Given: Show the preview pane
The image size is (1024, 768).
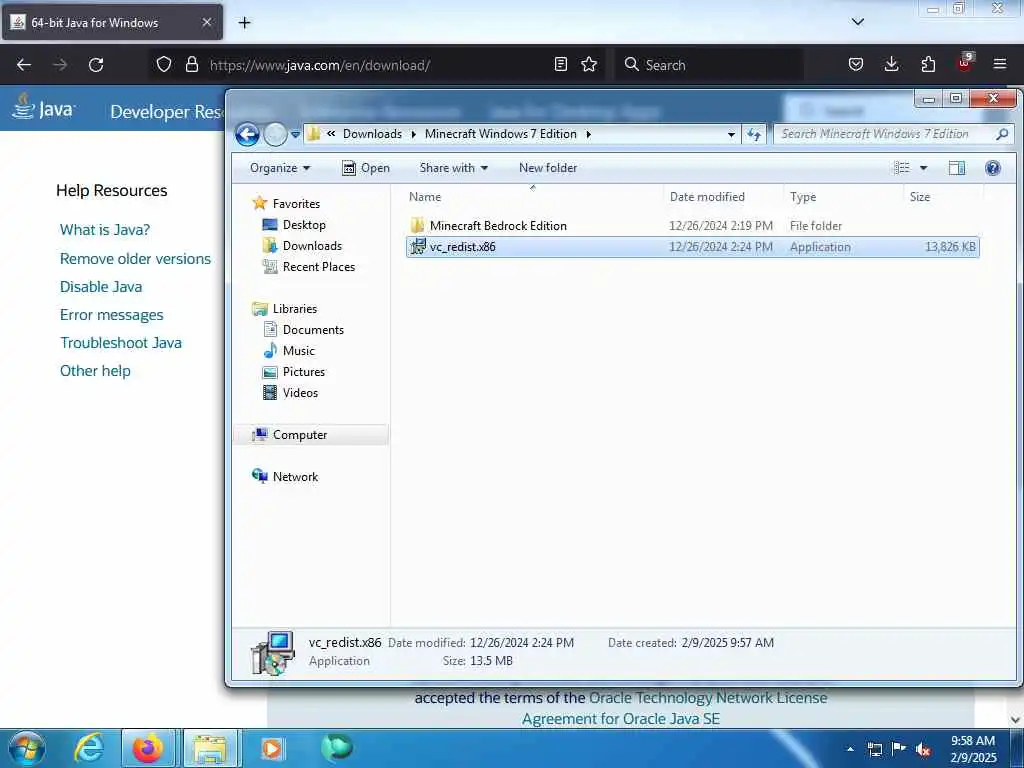Looking at the screenshot, I should 957,168.
